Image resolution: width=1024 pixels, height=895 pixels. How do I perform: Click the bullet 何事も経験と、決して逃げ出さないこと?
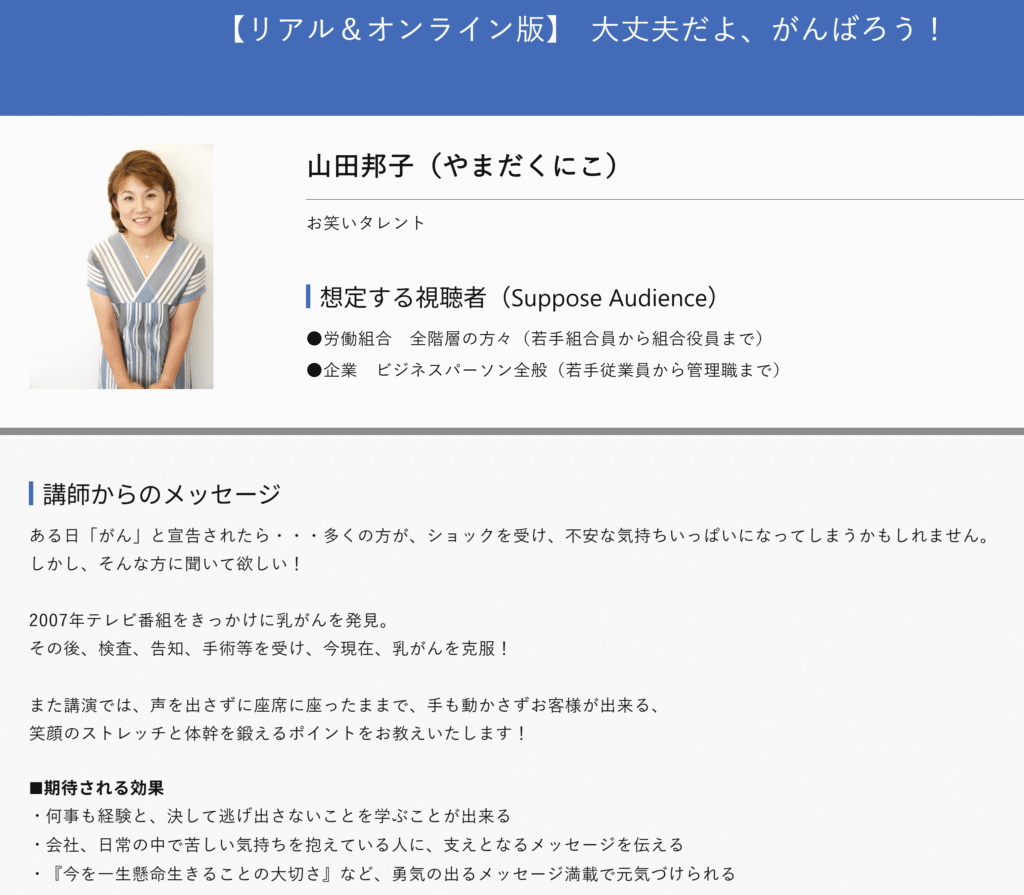pos(270,817)
